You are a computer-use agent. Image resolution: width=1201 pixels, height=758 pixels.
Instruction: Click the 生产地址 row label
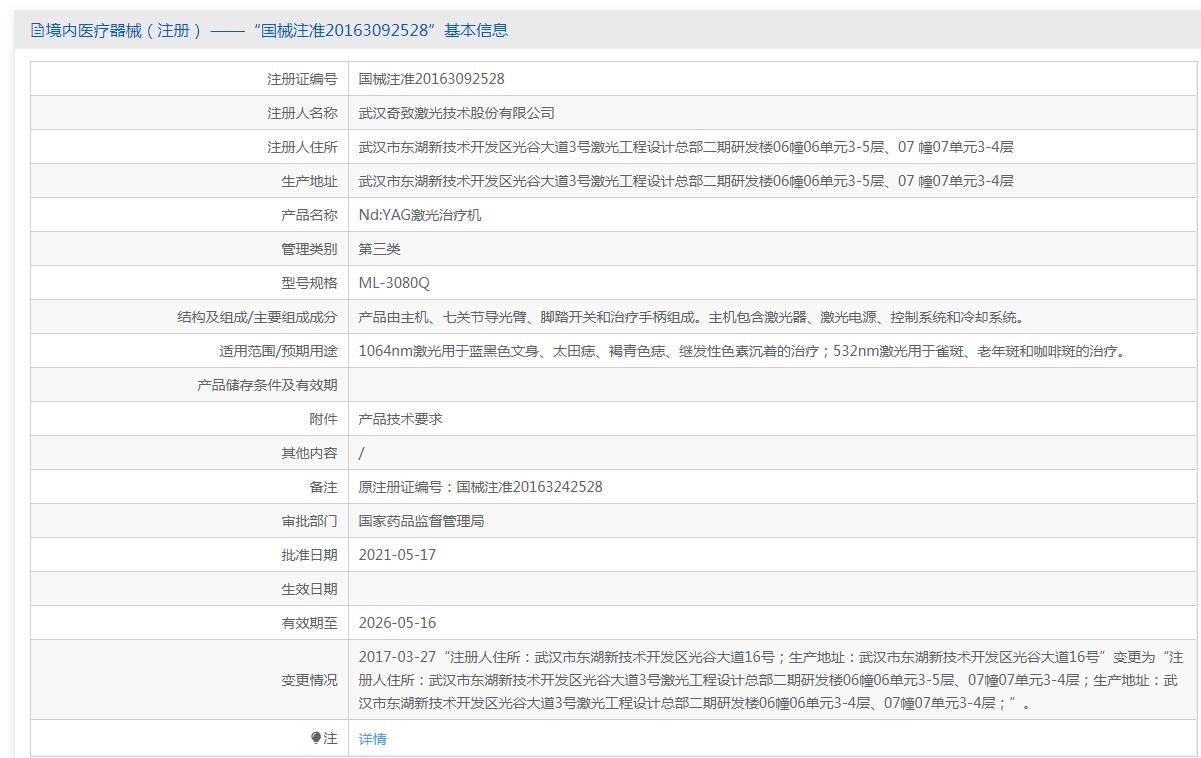pos(309,181)
